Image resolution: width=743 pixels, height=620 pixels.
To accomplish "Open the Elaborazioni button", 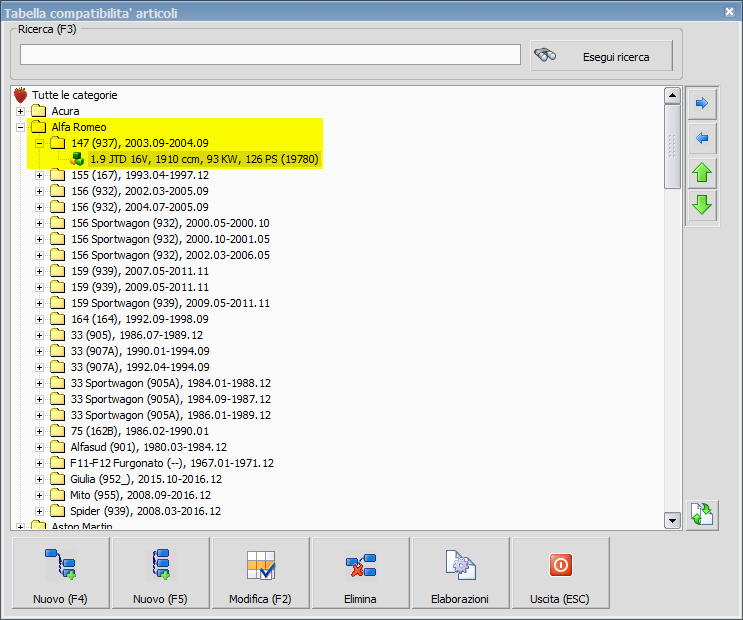I will click(x=461, y=573).
